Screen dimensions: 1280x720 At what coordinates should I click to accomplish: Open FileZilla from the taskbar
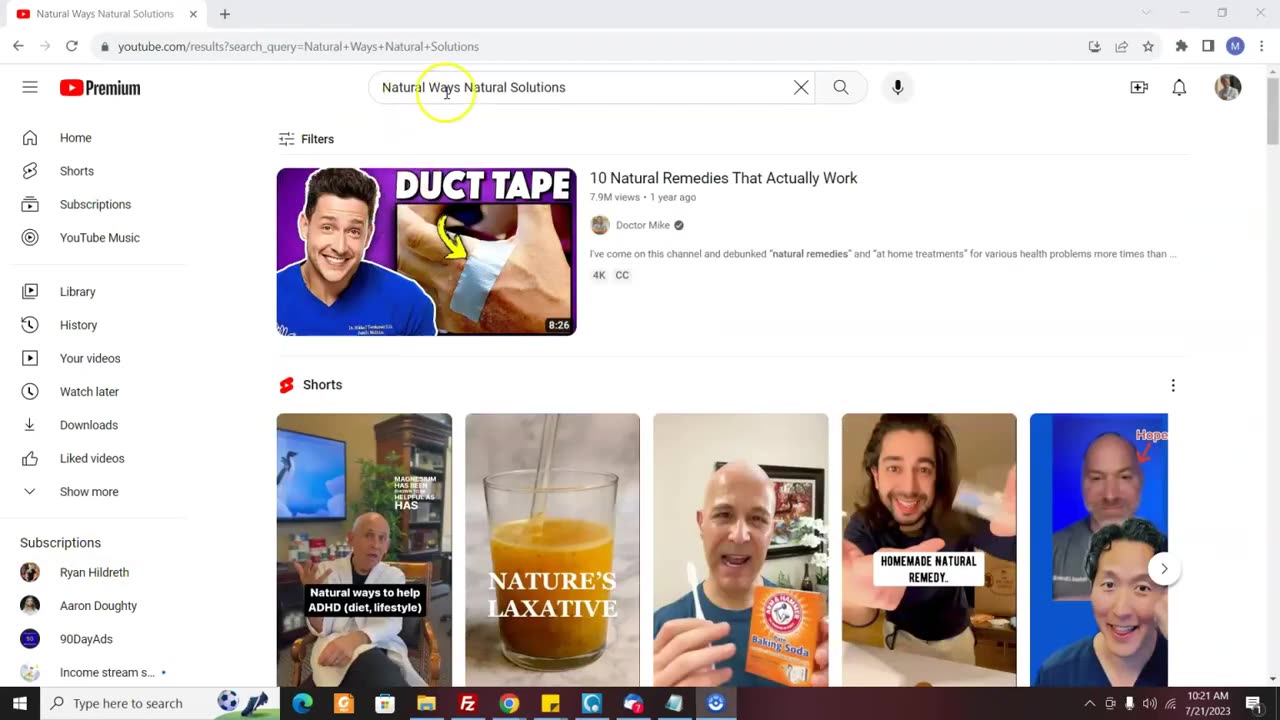467,703
